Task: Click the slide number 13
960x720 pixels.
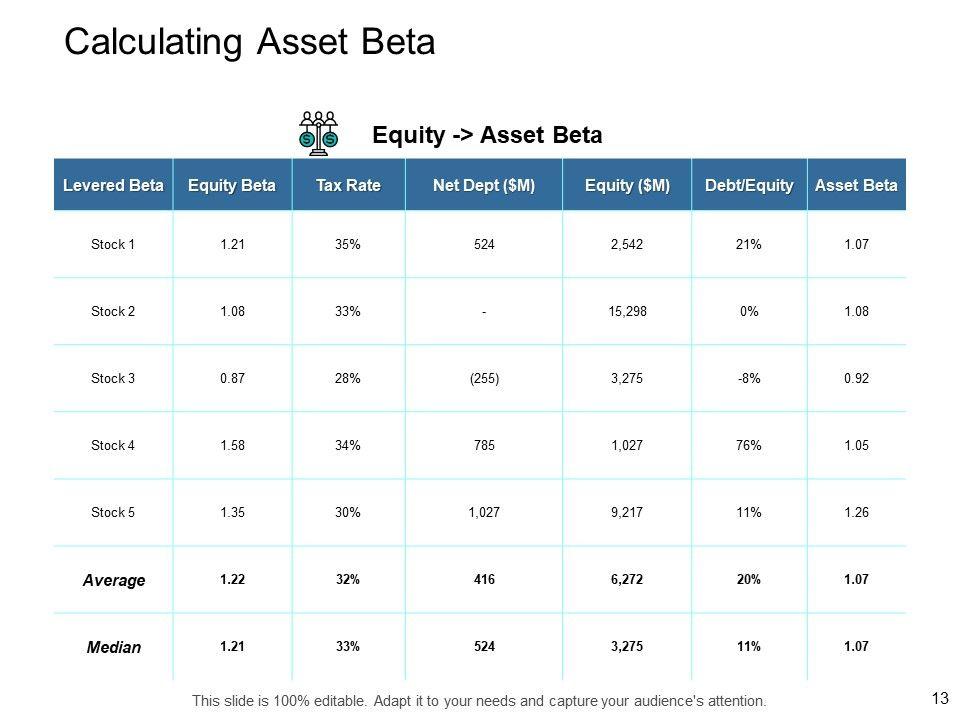Action: click(x=938, y=698)
